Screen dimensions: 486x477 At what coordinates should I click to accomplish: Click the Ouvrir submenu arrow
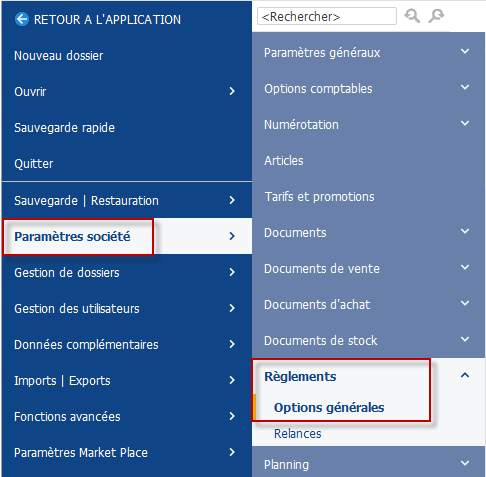232,91
